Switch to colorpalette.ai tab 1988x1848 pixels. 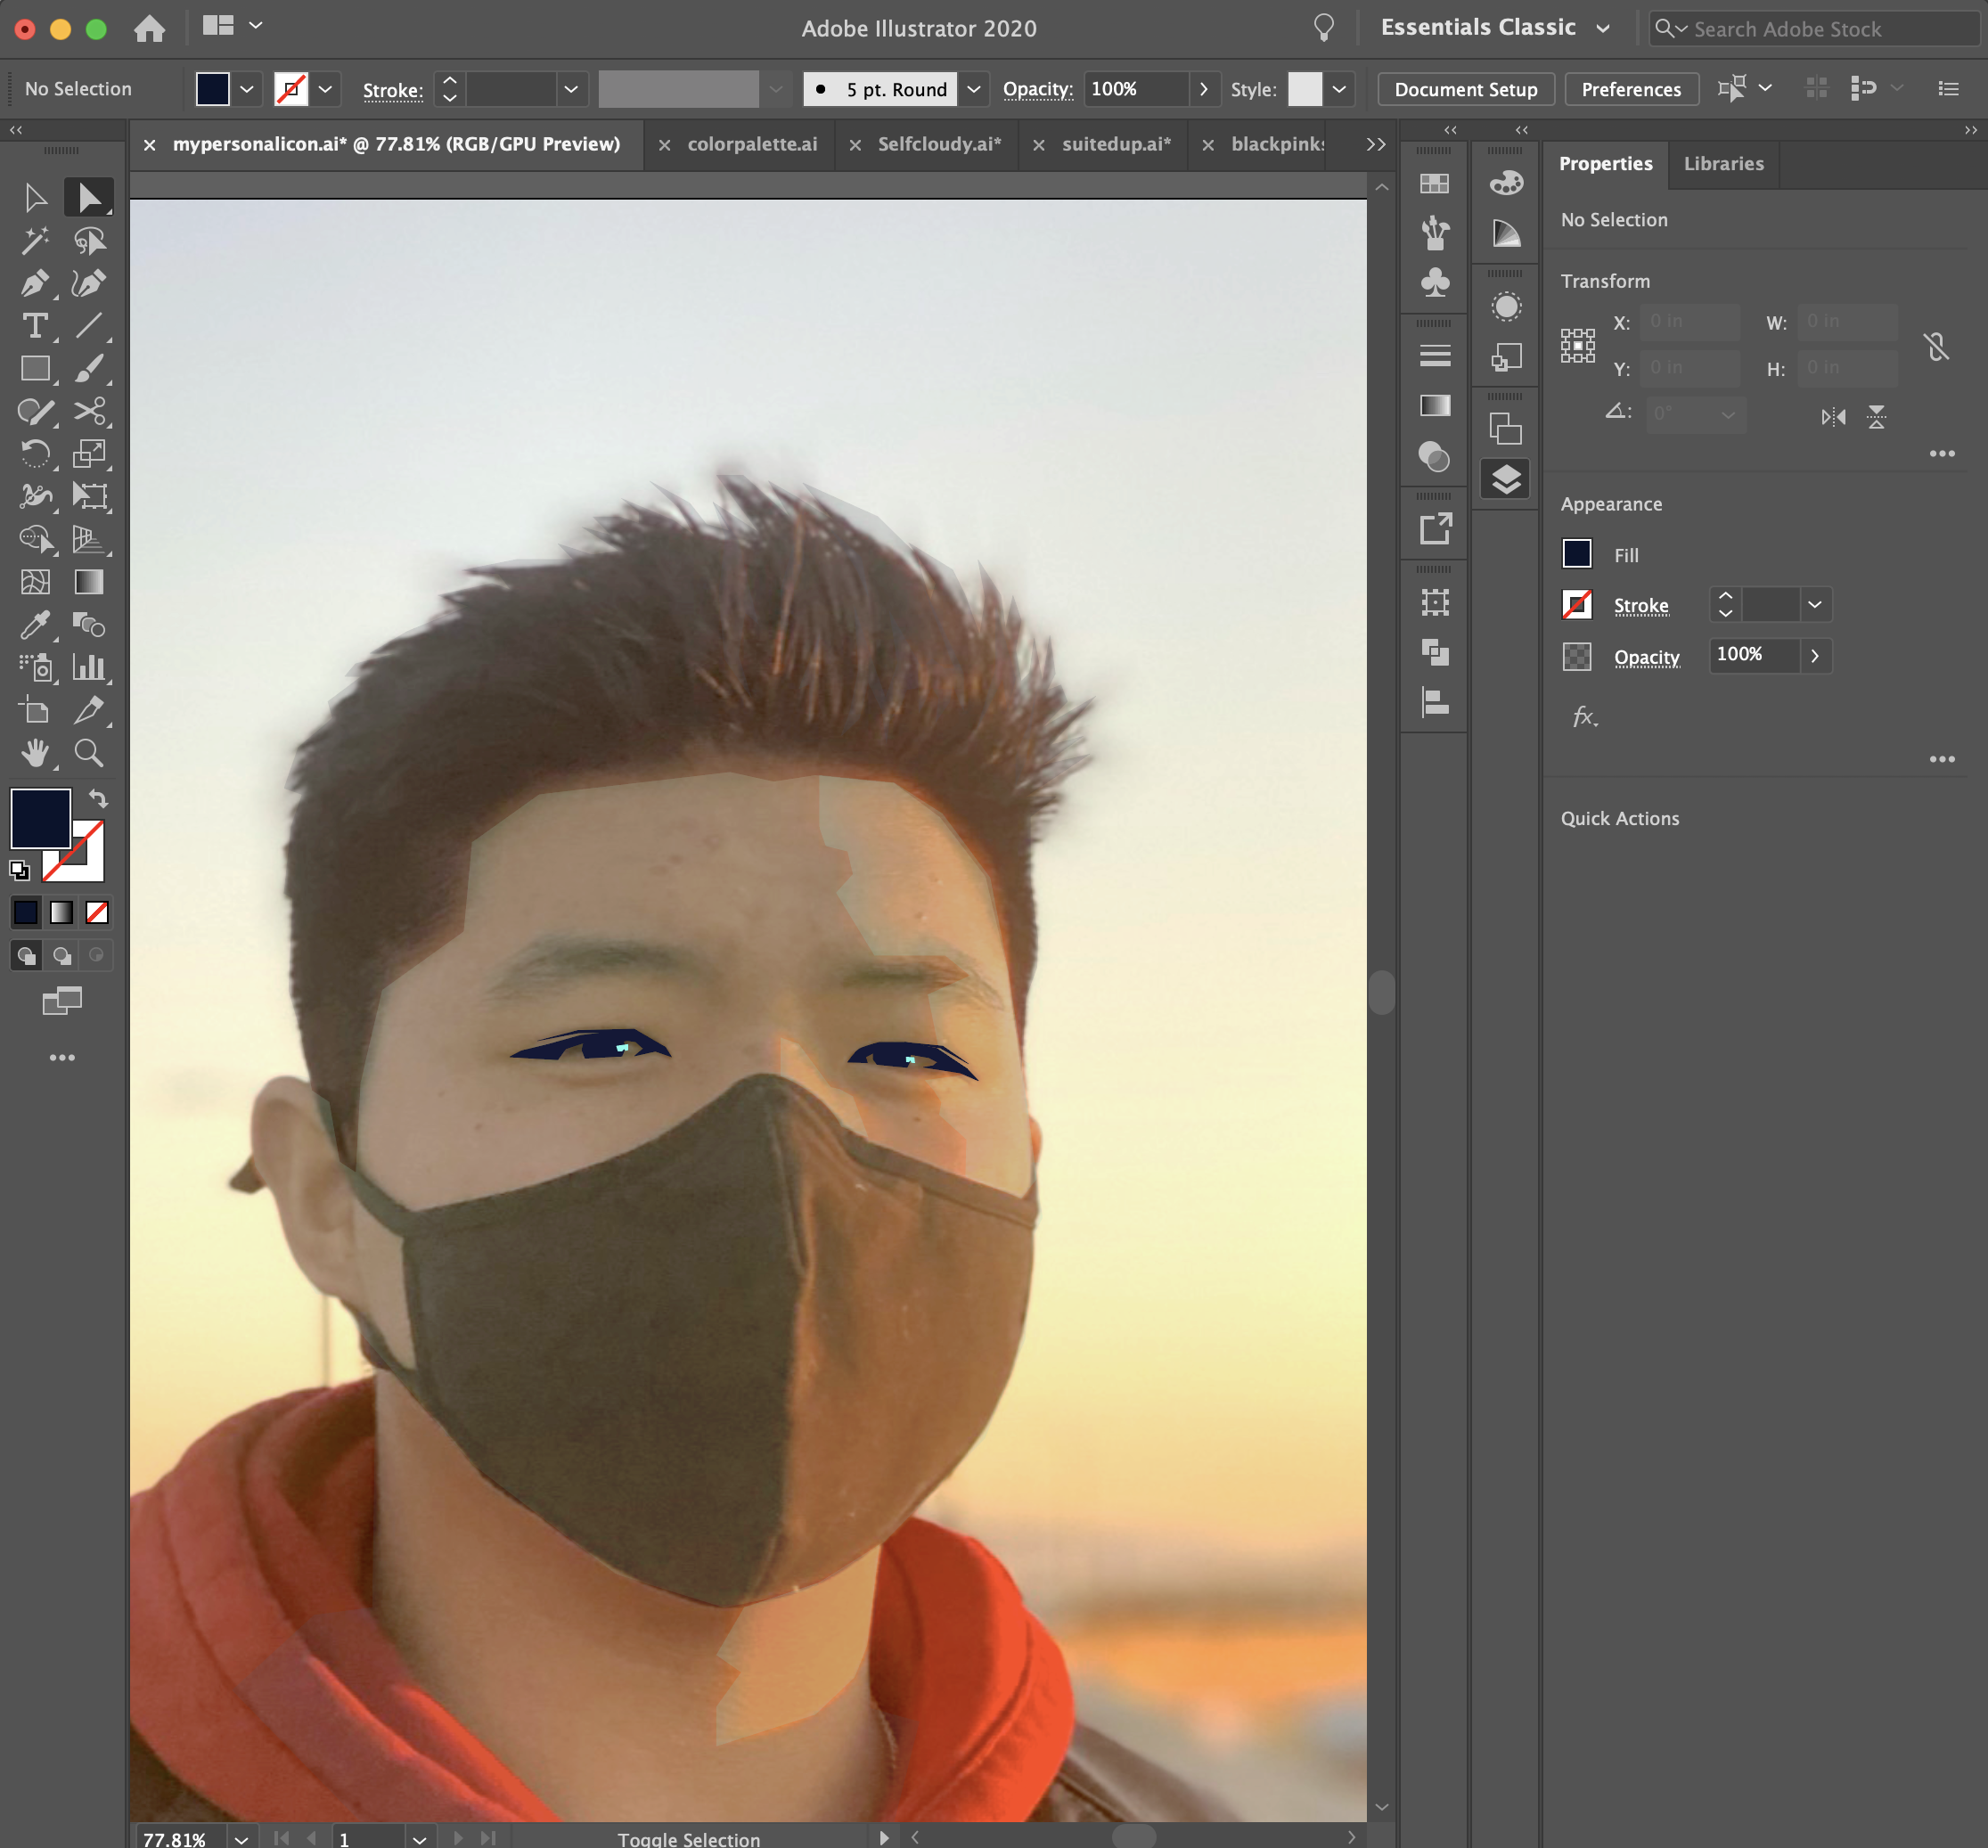point(752,144)
